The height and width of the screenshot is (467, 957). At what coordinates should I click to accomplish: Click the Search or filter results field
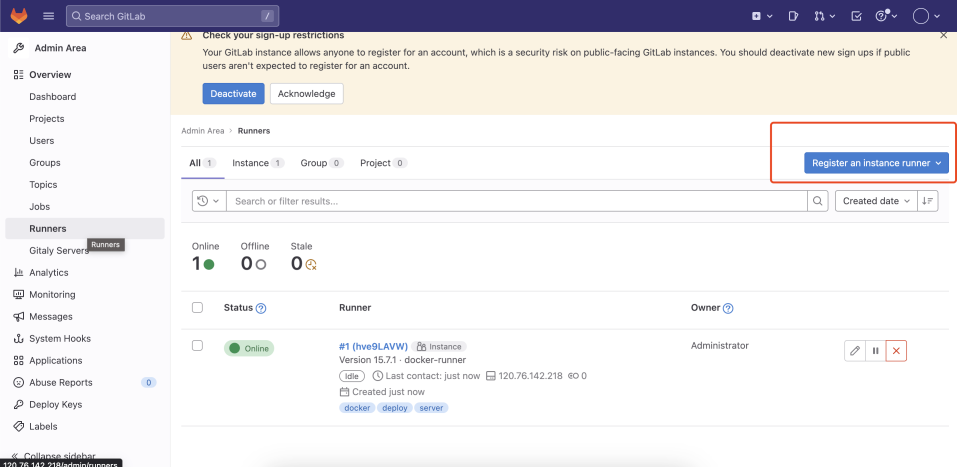(517, 201)
